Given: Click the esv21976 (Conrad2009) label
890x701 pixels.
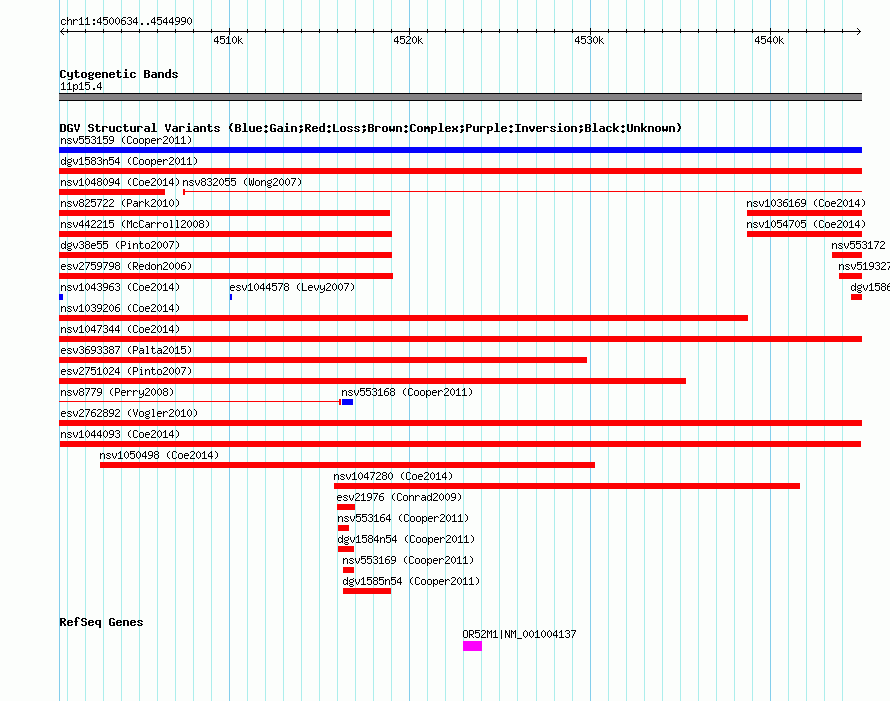Looking at the screenshot, I should click(399, 497).
